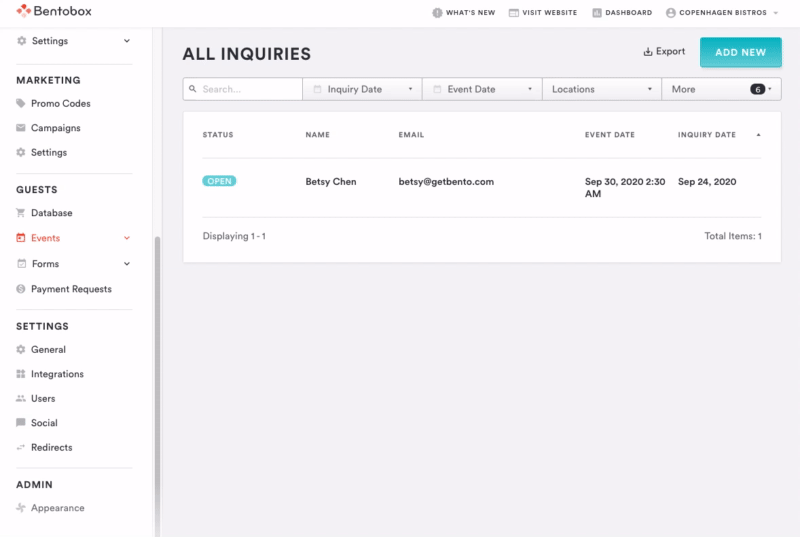
Task: Click the STATUS column header
Action: [x=218, y=135]
